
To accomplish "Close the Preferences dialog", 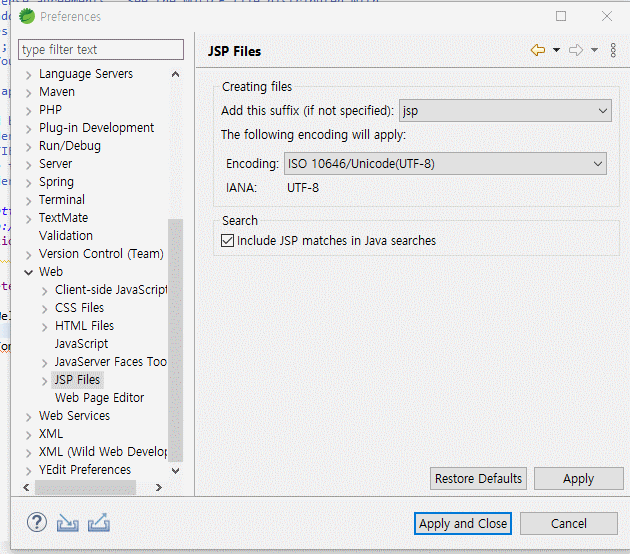I will (607, 16).
